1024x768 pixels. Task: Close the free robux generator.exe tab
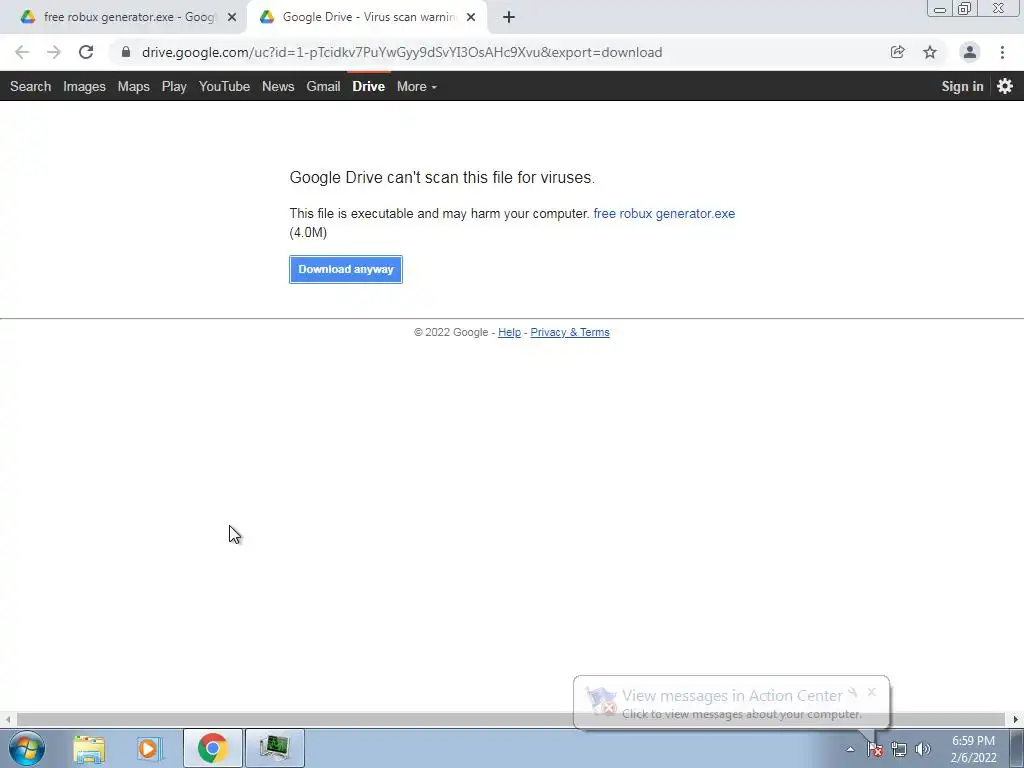(x=232, y=17)
